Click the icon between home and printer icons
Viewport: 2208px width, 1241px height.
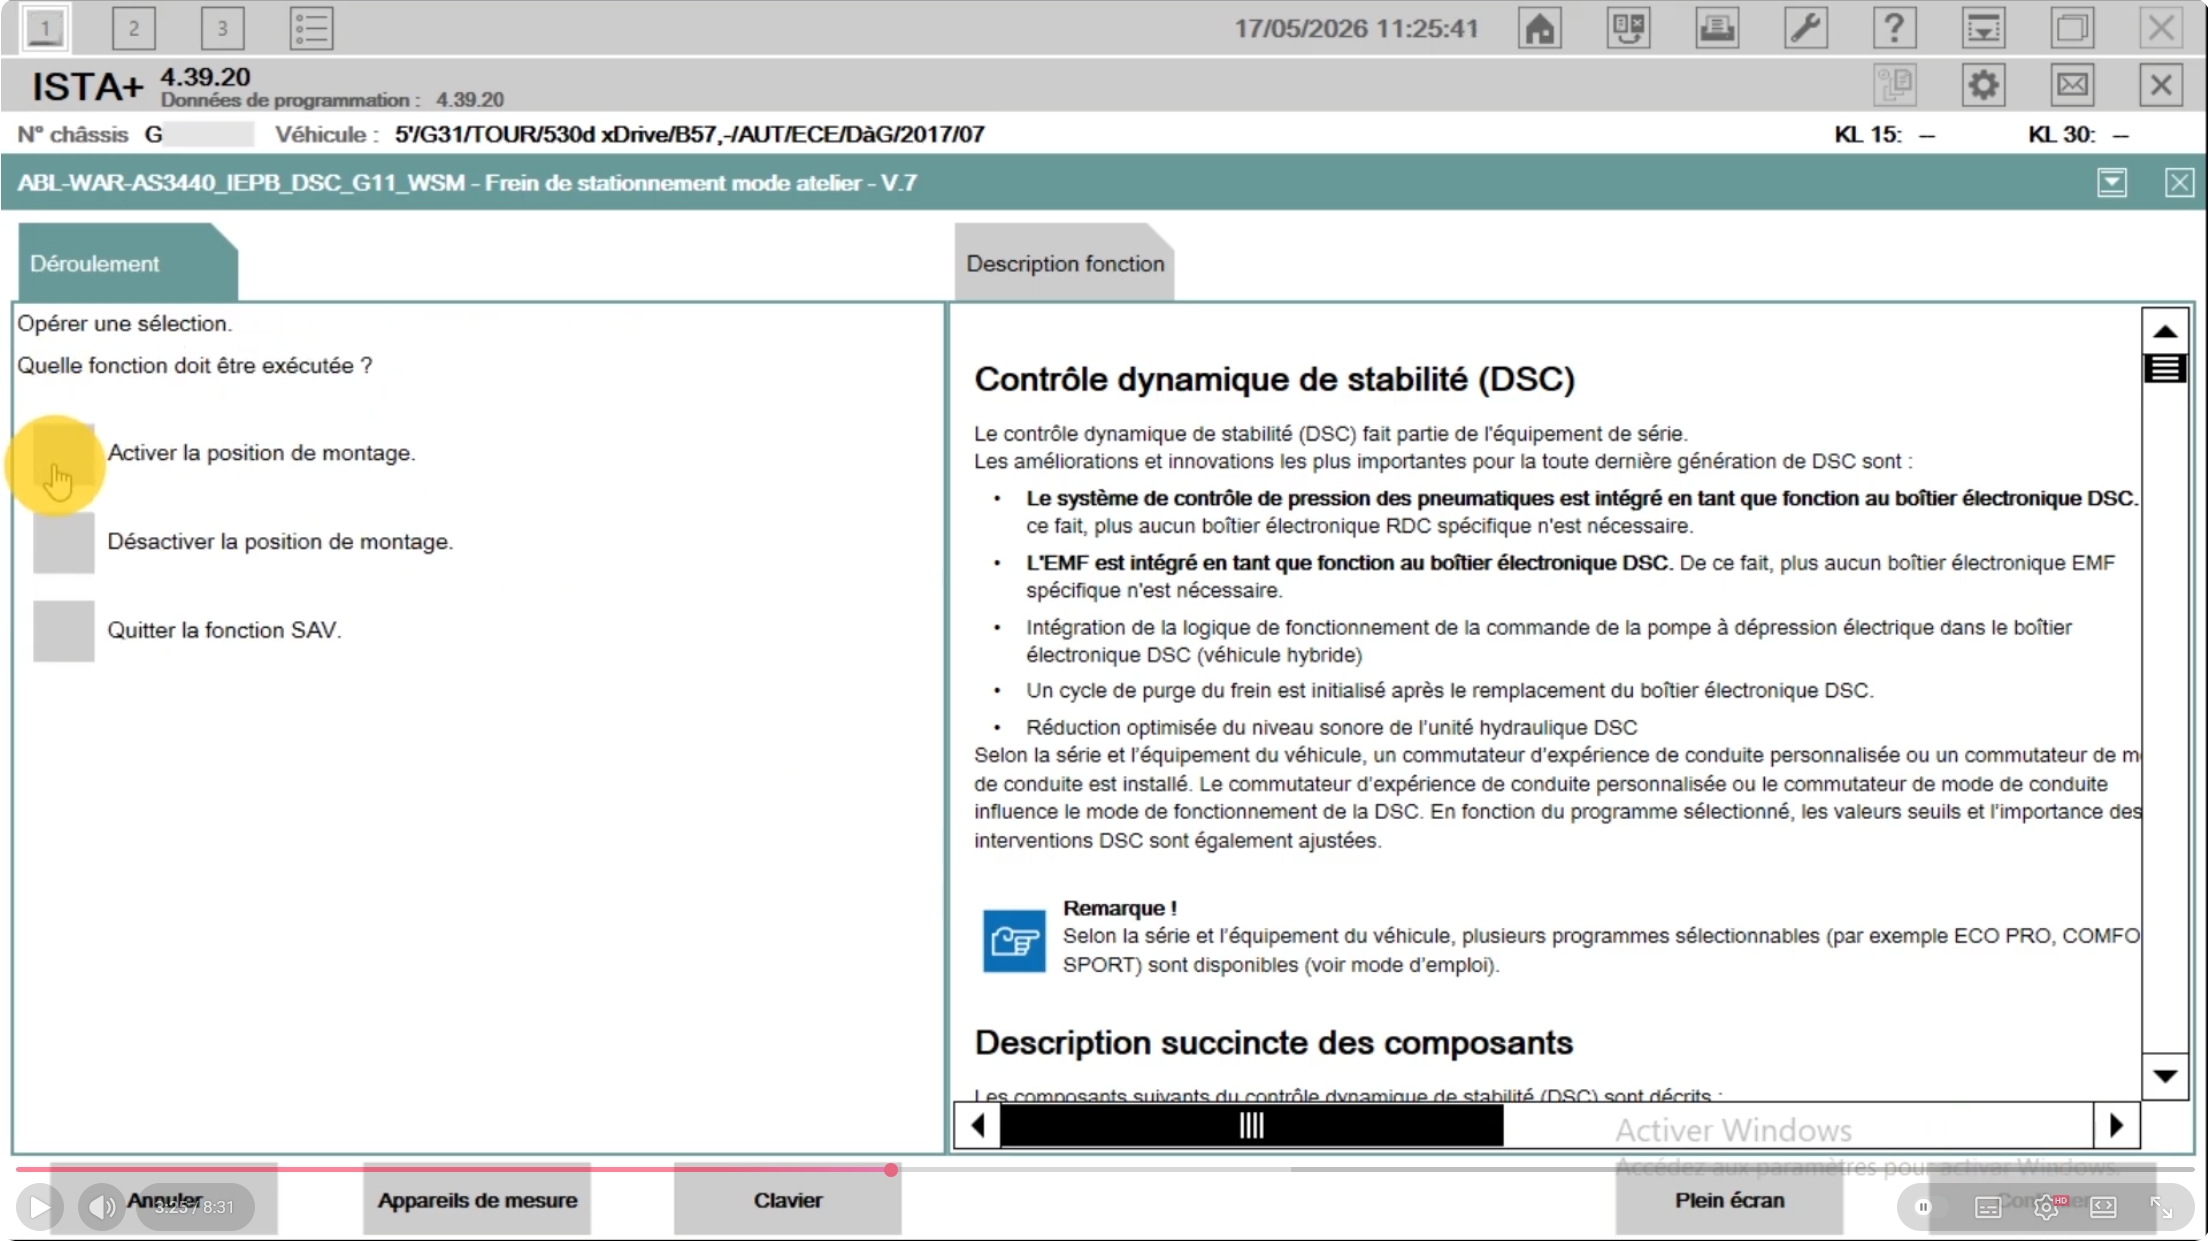(1628, 28)
